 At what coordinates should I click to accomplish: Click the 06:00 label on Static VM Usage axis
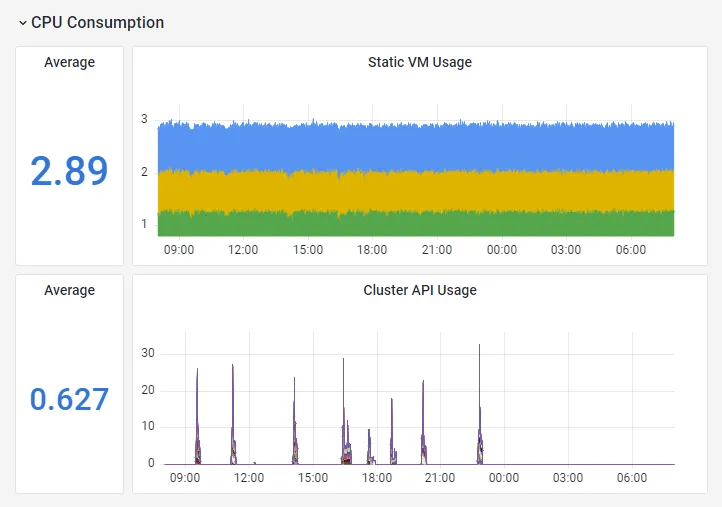(x=631, y=250)
